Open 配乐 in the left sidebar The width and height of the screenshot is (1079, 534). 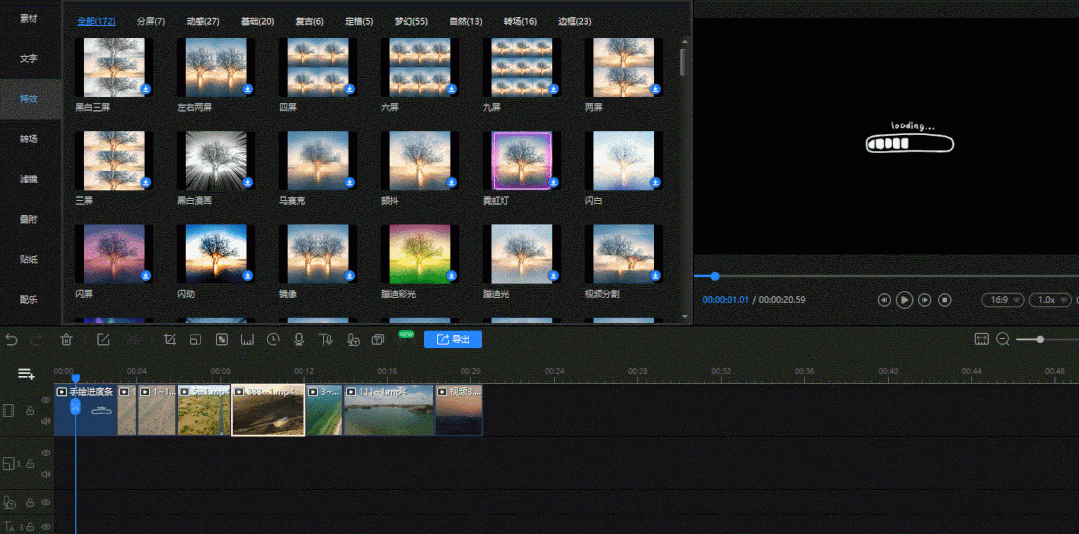(x=29, y=299)
